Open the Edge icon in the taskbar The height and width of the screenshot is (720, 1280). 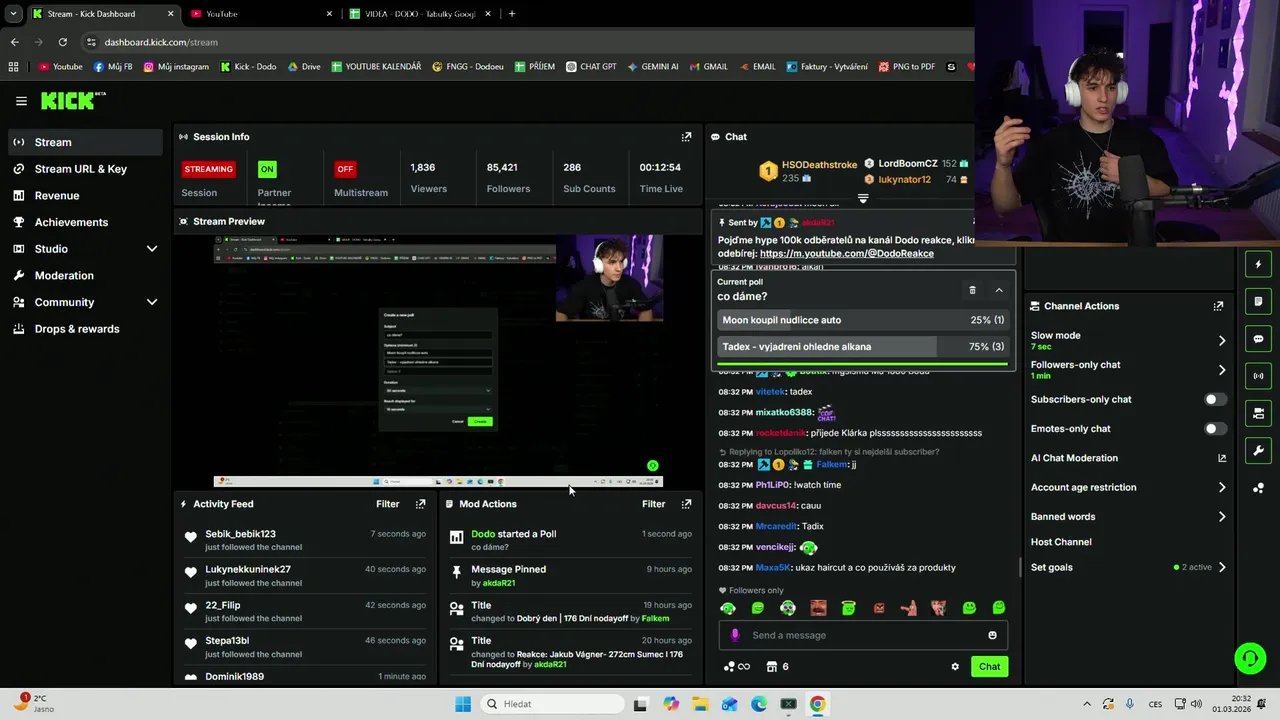tap(759, 704)
